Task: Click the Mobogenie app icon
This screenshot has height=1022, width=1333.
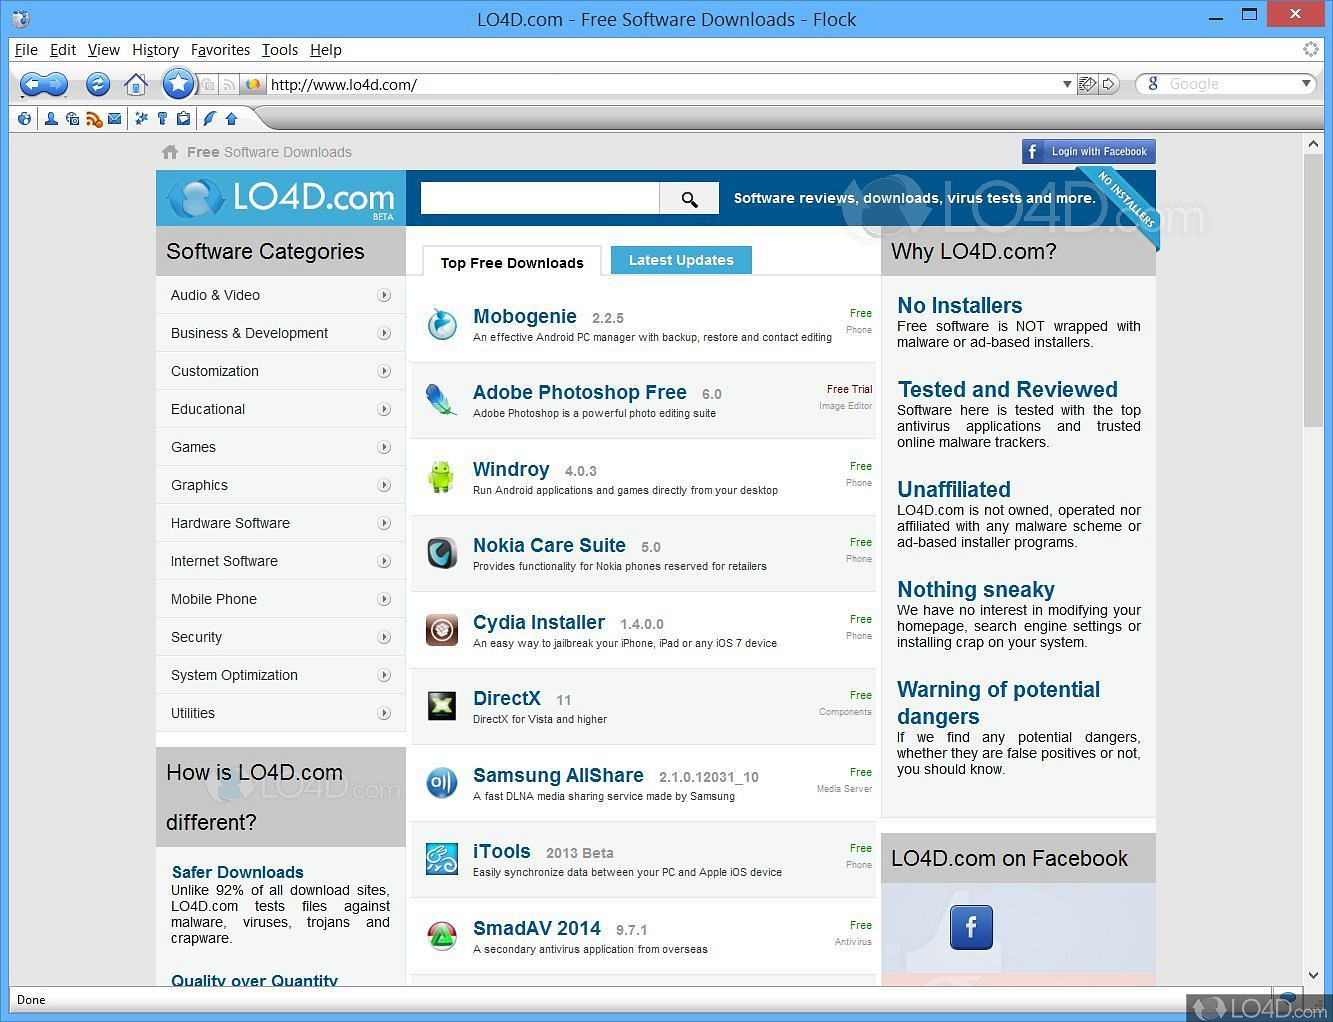Action: [442, 324]
